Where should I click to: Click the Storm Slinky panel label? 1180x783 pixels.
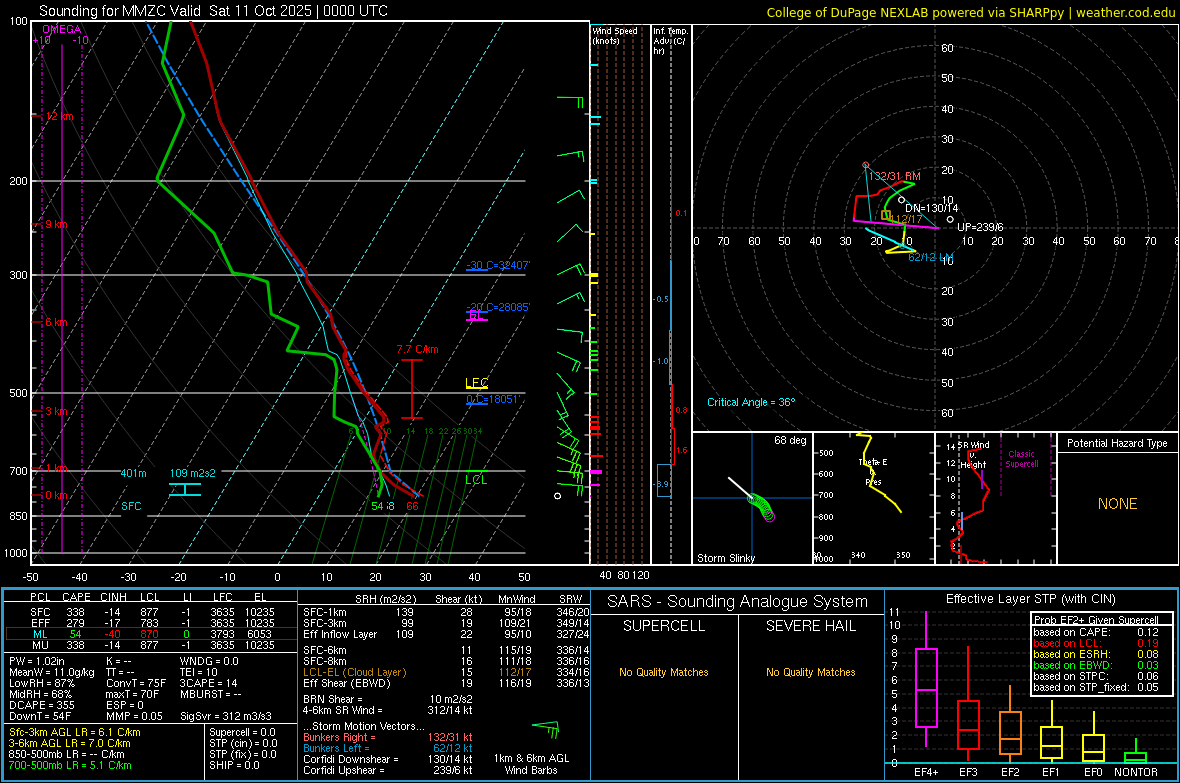[x=725, y=558]
